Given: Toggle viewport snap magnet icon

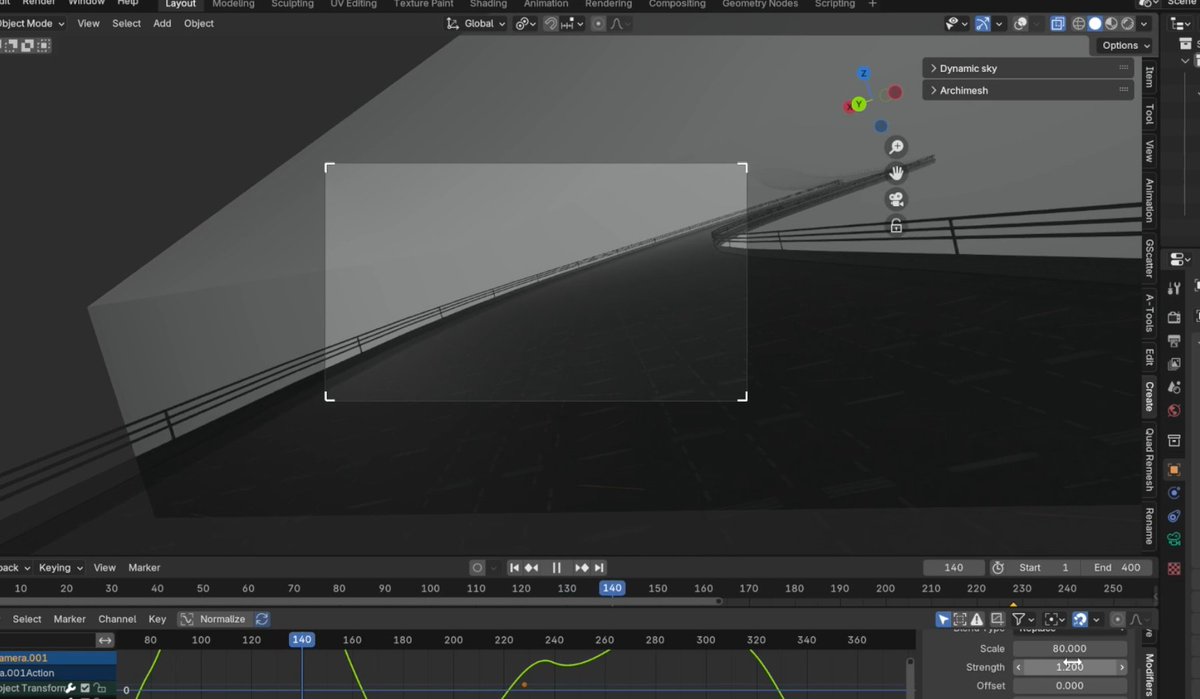Looking at the screenshot, I should click(551, 23).
